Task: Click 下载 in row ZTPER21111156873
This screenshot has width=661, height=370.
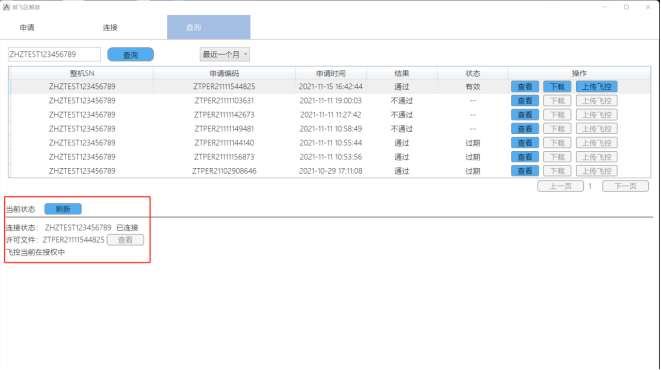Action: 557,157
